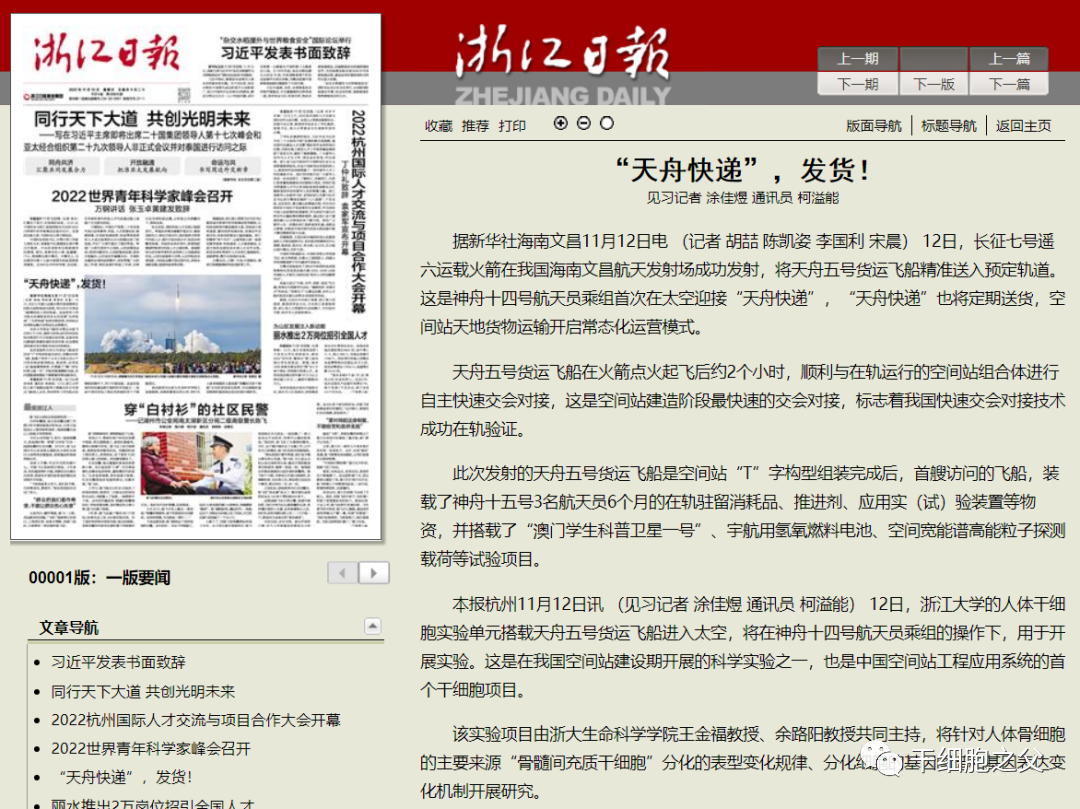The height and width of the screenshot is (809, 1080).
Task: Open 丽水推出2万岗位招引全国人才 article link
Action: (153, 803)
